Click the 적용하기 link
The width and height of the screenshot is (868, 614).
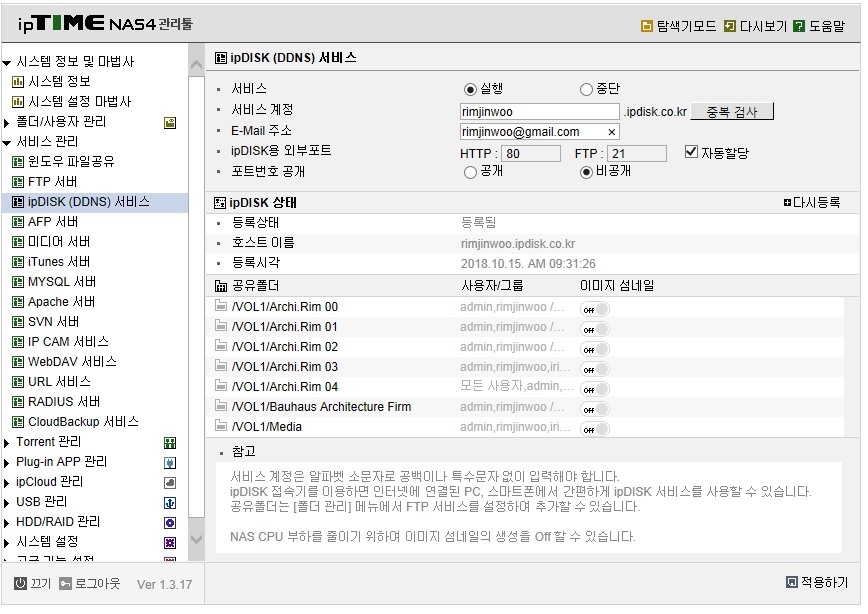825,582
